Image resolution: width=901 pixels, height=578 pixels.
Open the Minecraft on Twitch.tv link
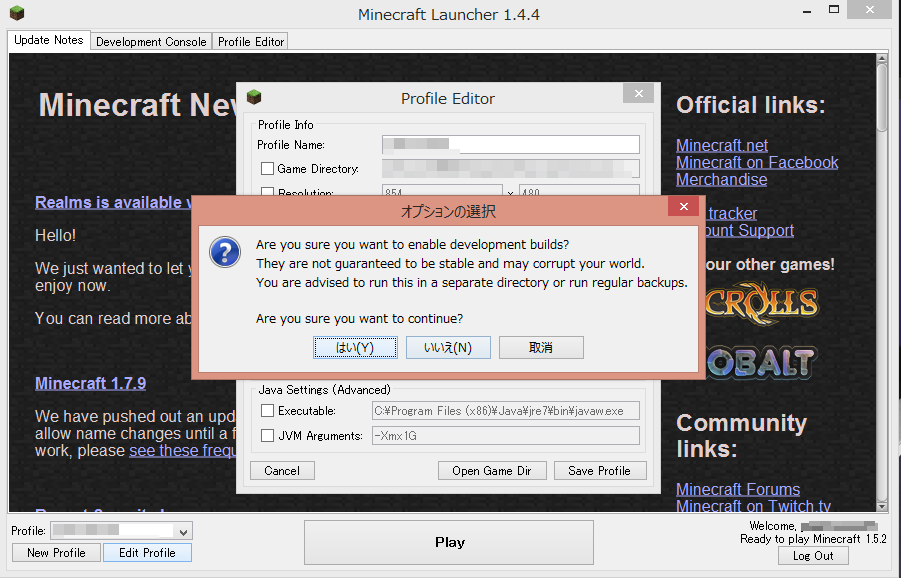click(753, 506)
